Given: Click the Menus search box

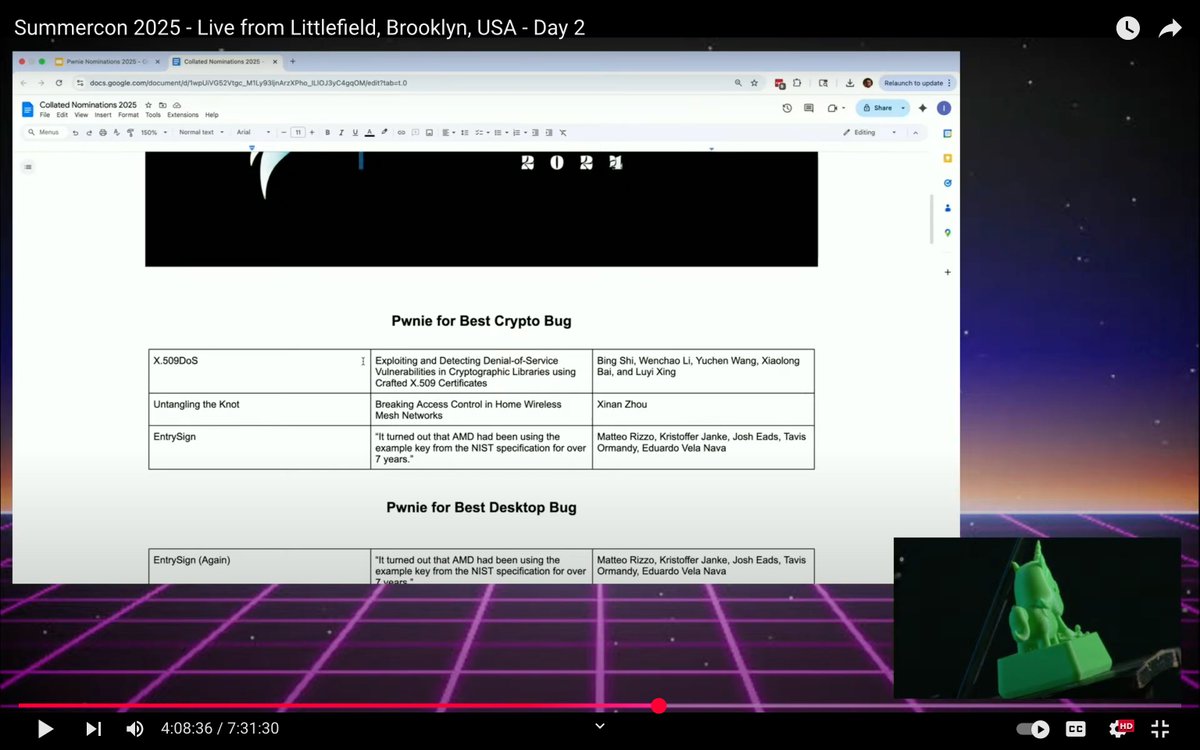Looking at the screenshot, I should pyautogui.click(x=46, y=132).
